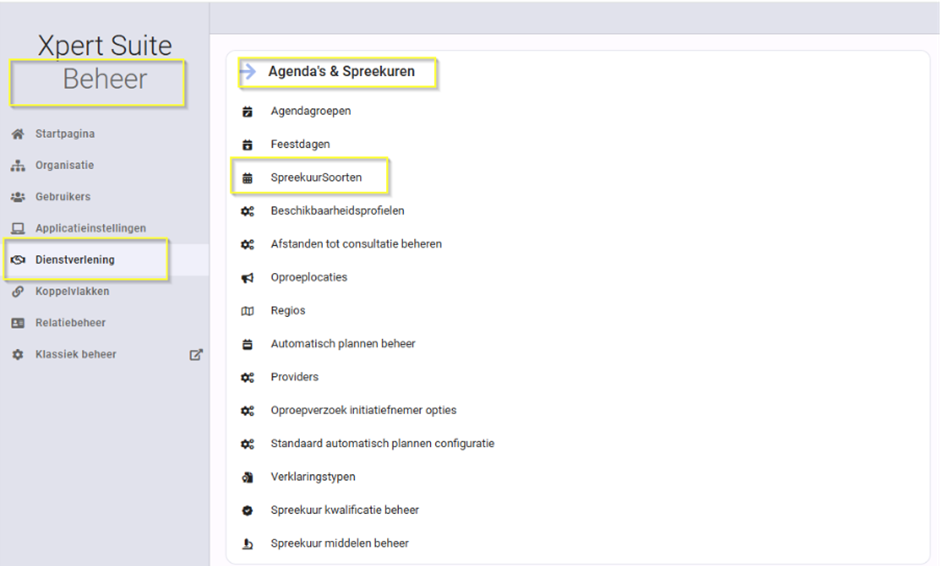Screen dimensions: 940x566
Task: Click the Klassiek beheer gear icon
Action: 18,354
